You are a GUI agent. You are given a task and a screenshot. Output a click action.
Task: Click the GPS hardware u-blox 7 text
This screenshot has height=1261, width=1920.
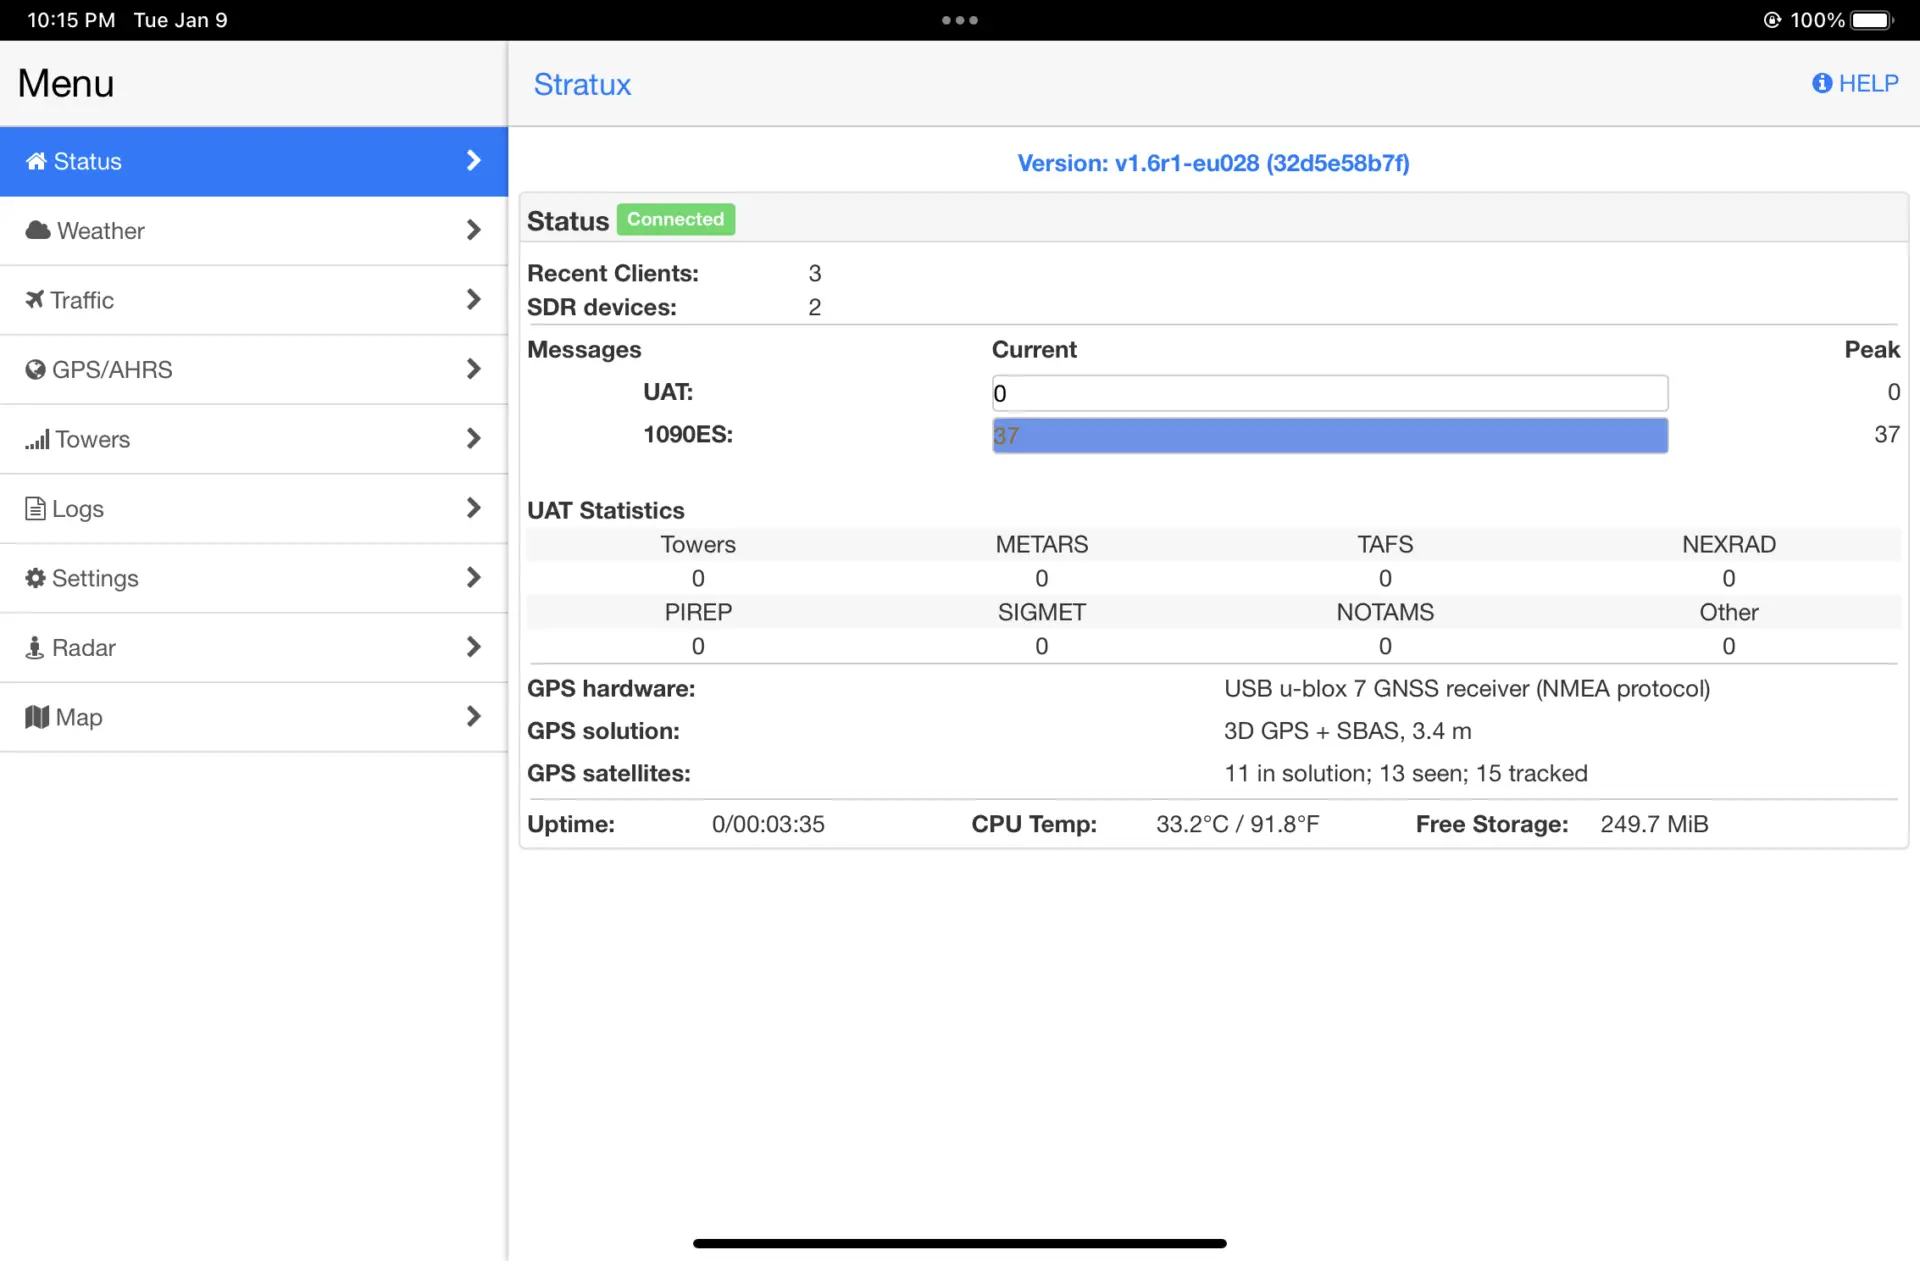[x=1467, y=689]
